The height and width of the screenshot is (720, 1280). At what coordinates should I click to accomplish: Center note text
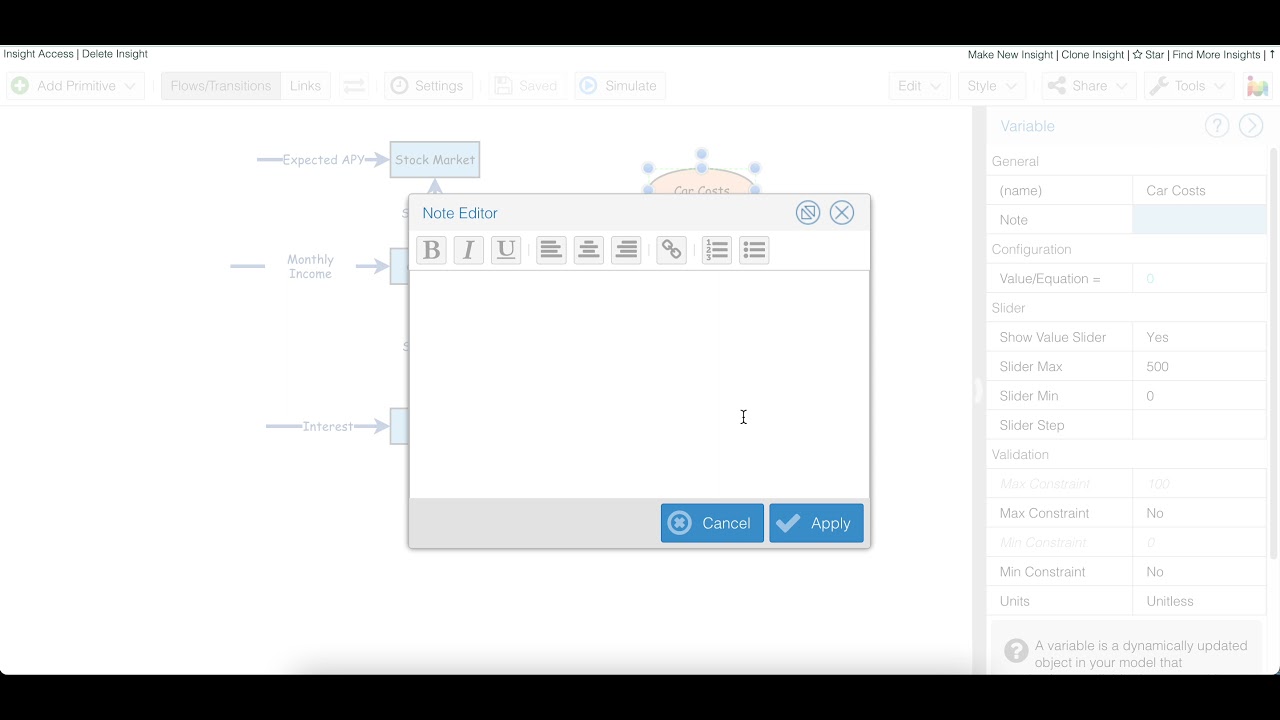coord(589,250)
